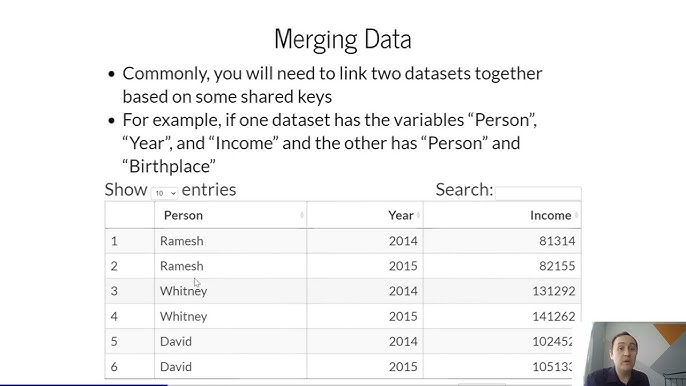Image resolution: width=686 pixels, height=386 pixels.
Task: Click the blue video progress bar
Action: coord(84,385)
